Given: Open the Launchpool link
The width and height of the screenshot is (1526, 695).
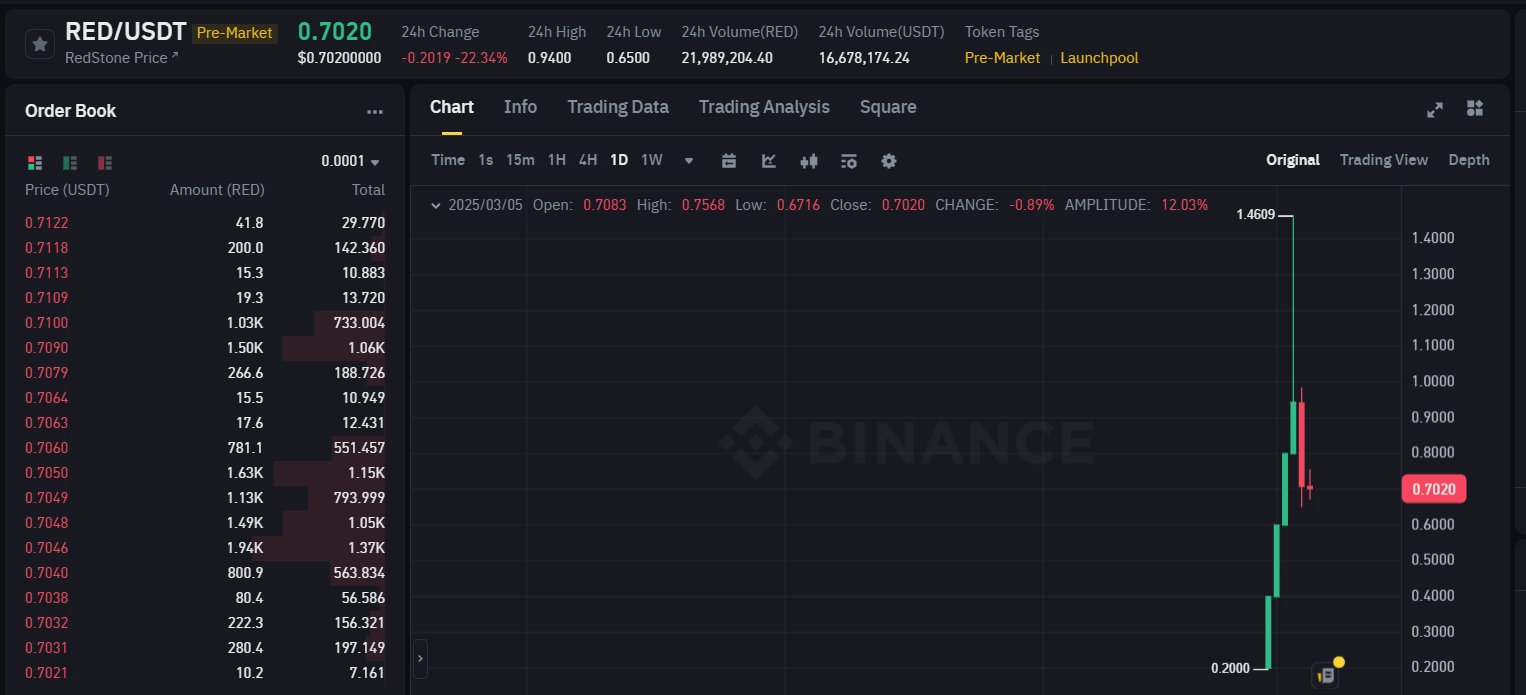Looking at the screenshot, I should pos(1099,58).
